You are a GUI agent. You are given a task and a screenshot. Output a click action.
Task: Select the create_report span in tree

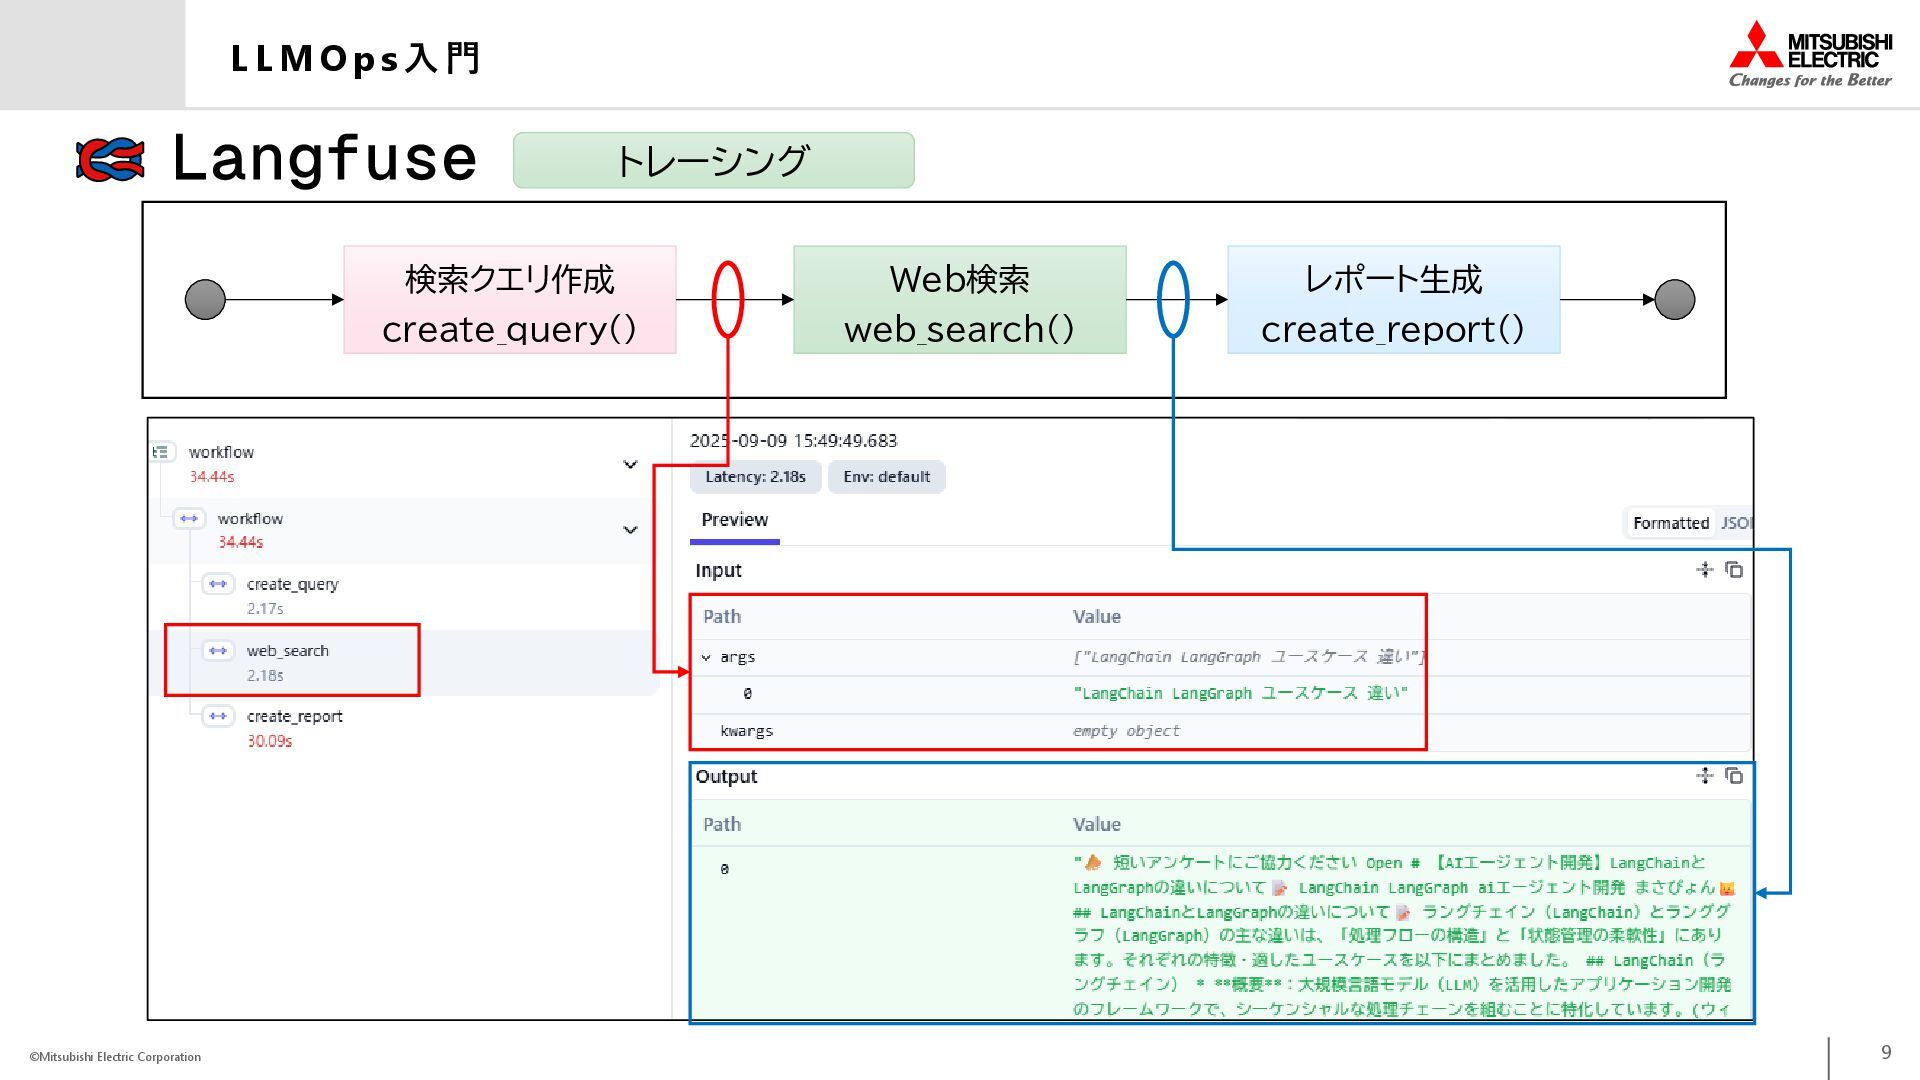[294, 717]
